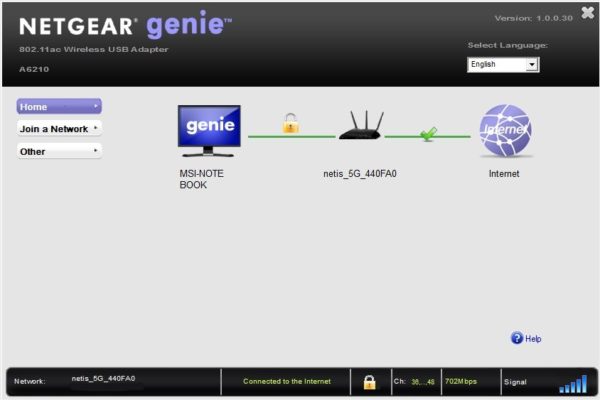
Task: Click 'Connected to the Internet' status text
Action: (x=287, y=381)
